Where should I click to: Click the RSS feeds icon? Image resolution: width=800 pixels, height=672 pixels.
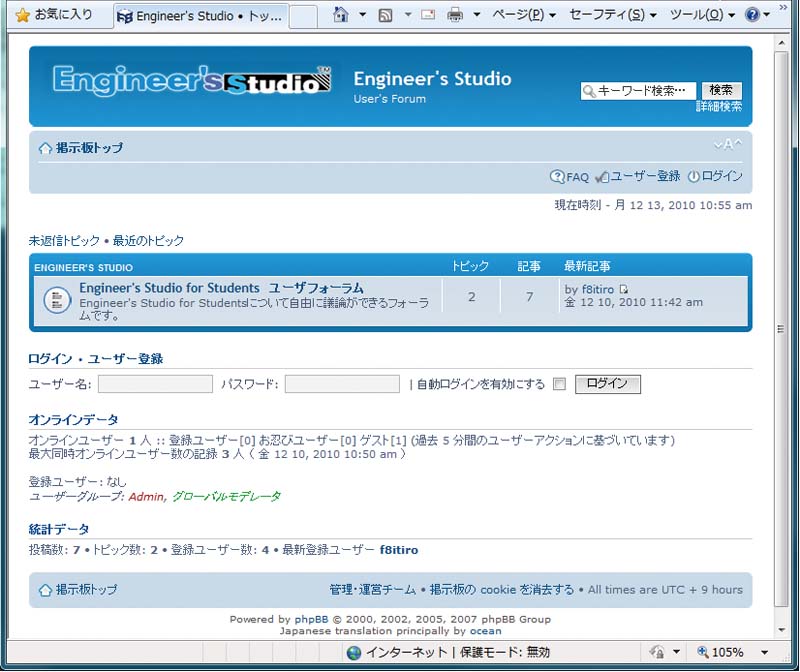(385, 15)
